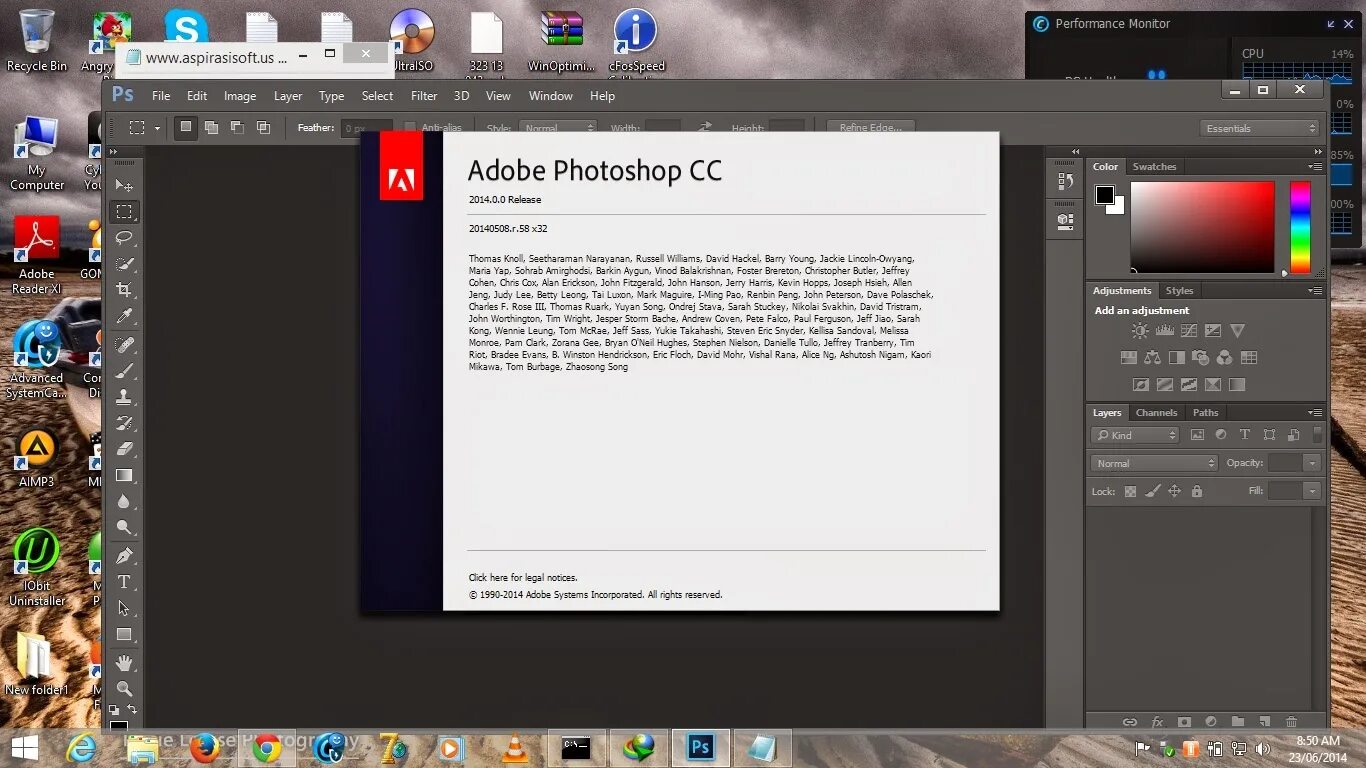Add a Levels adjustment

pos(1164,331)
